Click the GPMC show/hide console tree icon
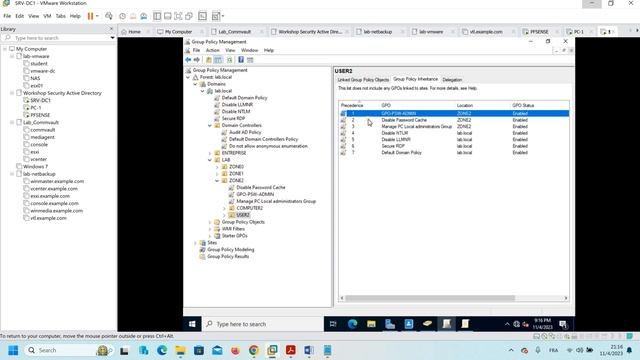This screenshot has width=640, height=360. 218,60
